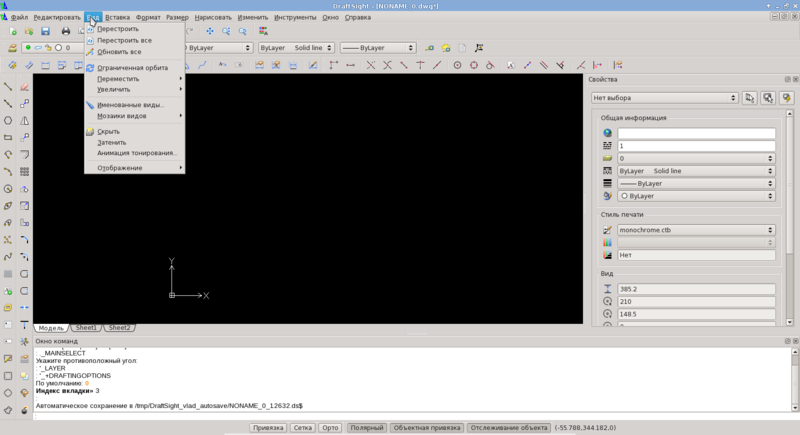Toggle Объектная привязка in status bar

(427, 428)
